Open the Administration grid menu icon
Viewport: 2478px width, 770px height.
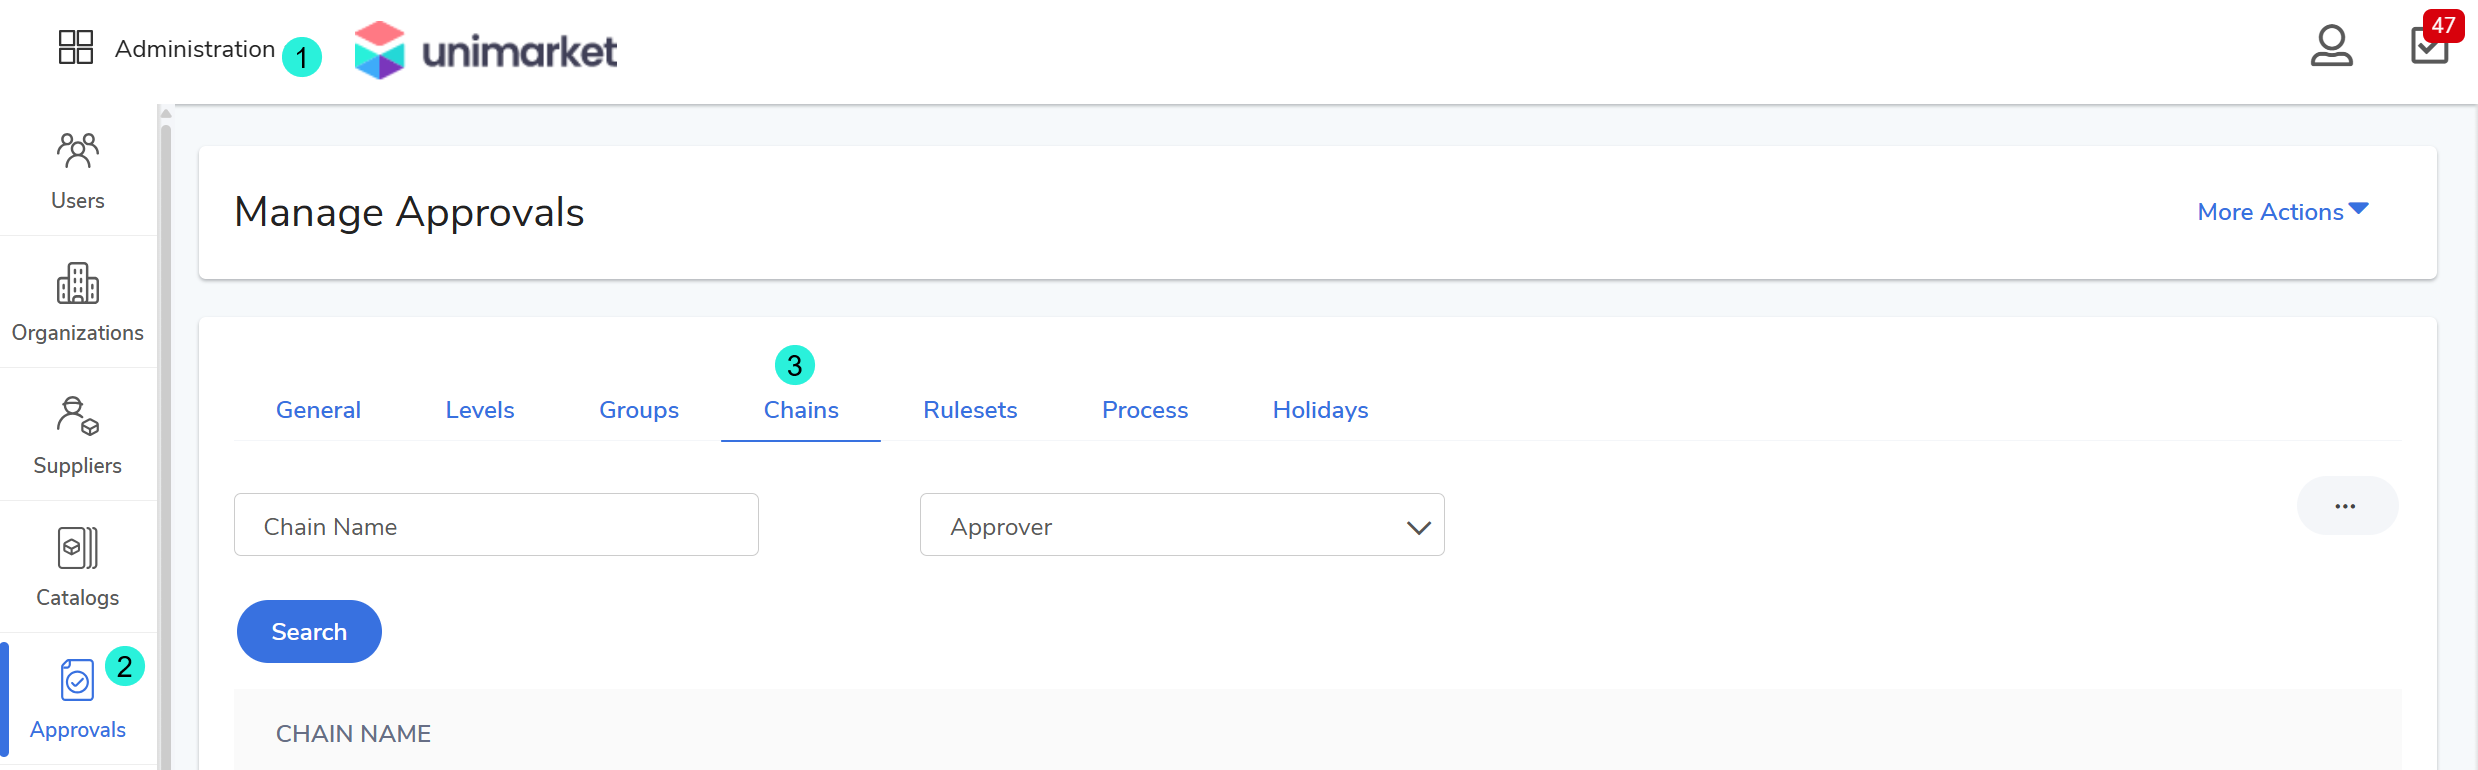pyautogui.click(x=76, y=47)
